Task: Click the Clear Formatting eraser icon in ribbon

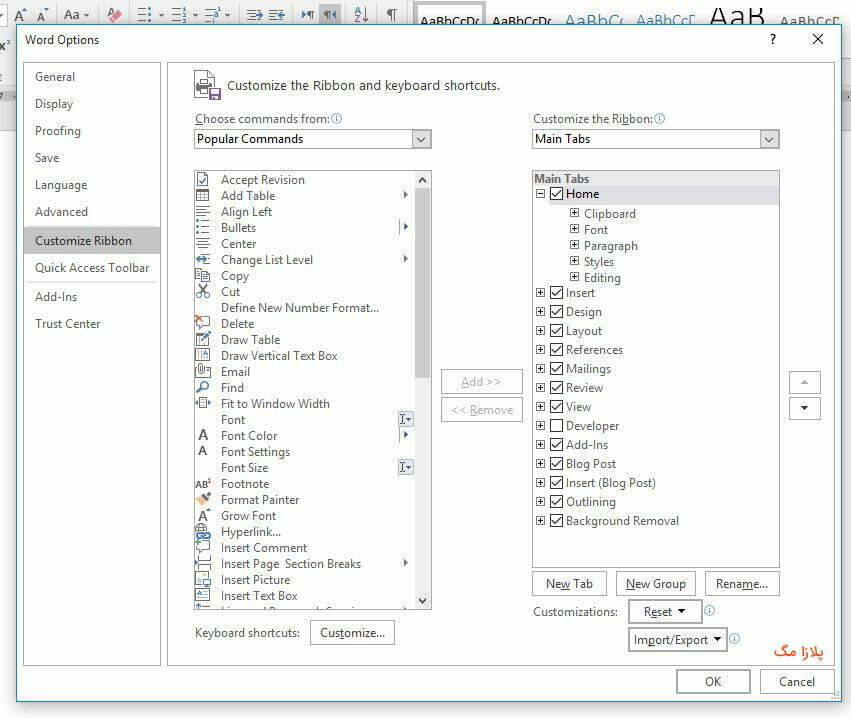Action: pyautogui.click(x=114, y=15)
